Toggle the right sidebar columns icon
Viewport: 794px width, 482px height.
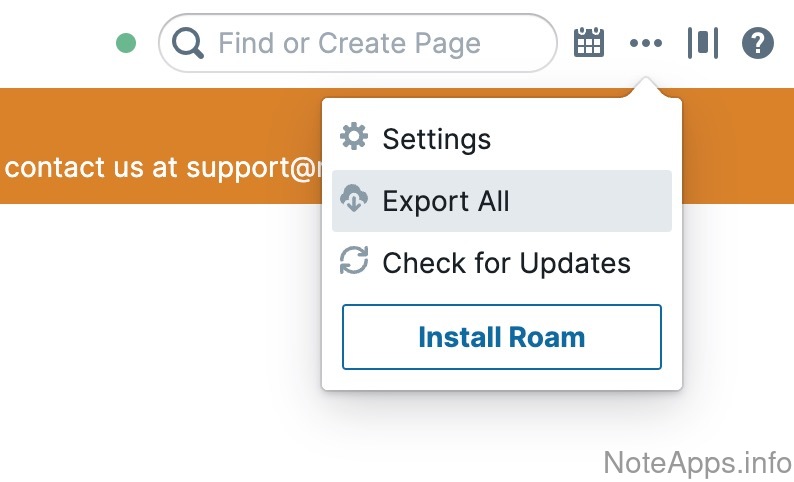[x=703, y=43]
